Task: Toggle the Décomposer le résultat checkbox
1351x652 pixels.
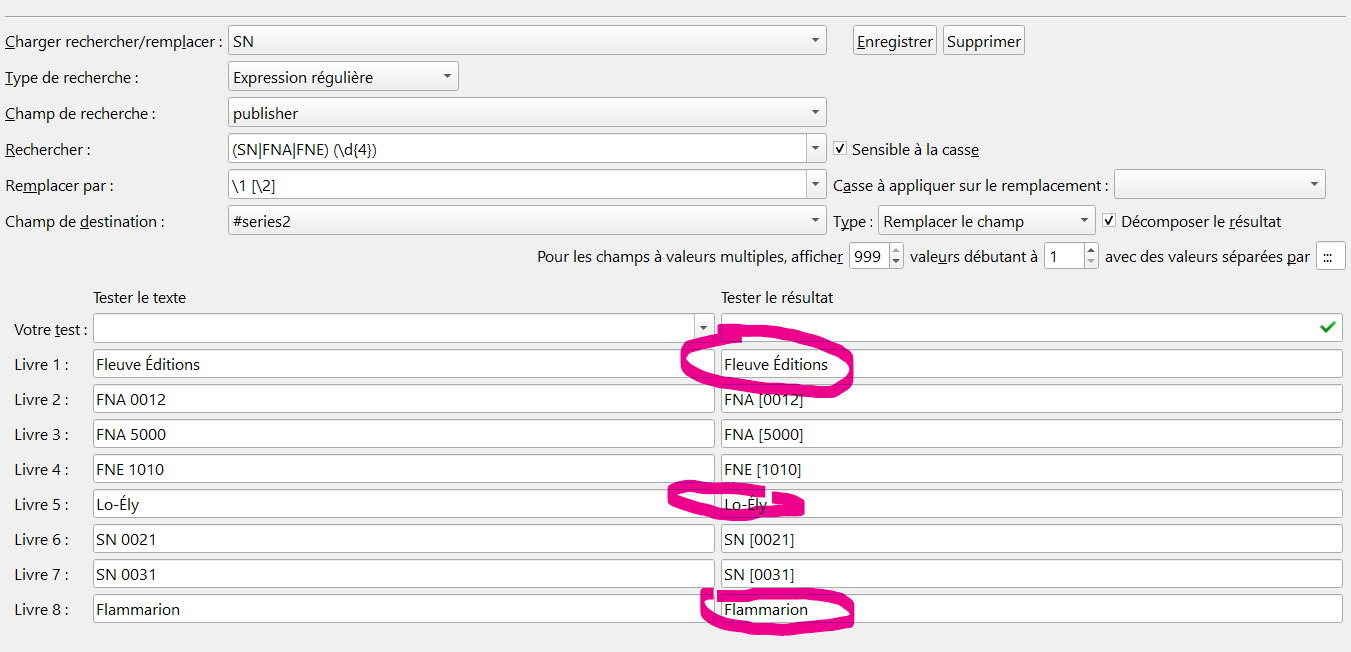Action: [x=1109, y=221]
